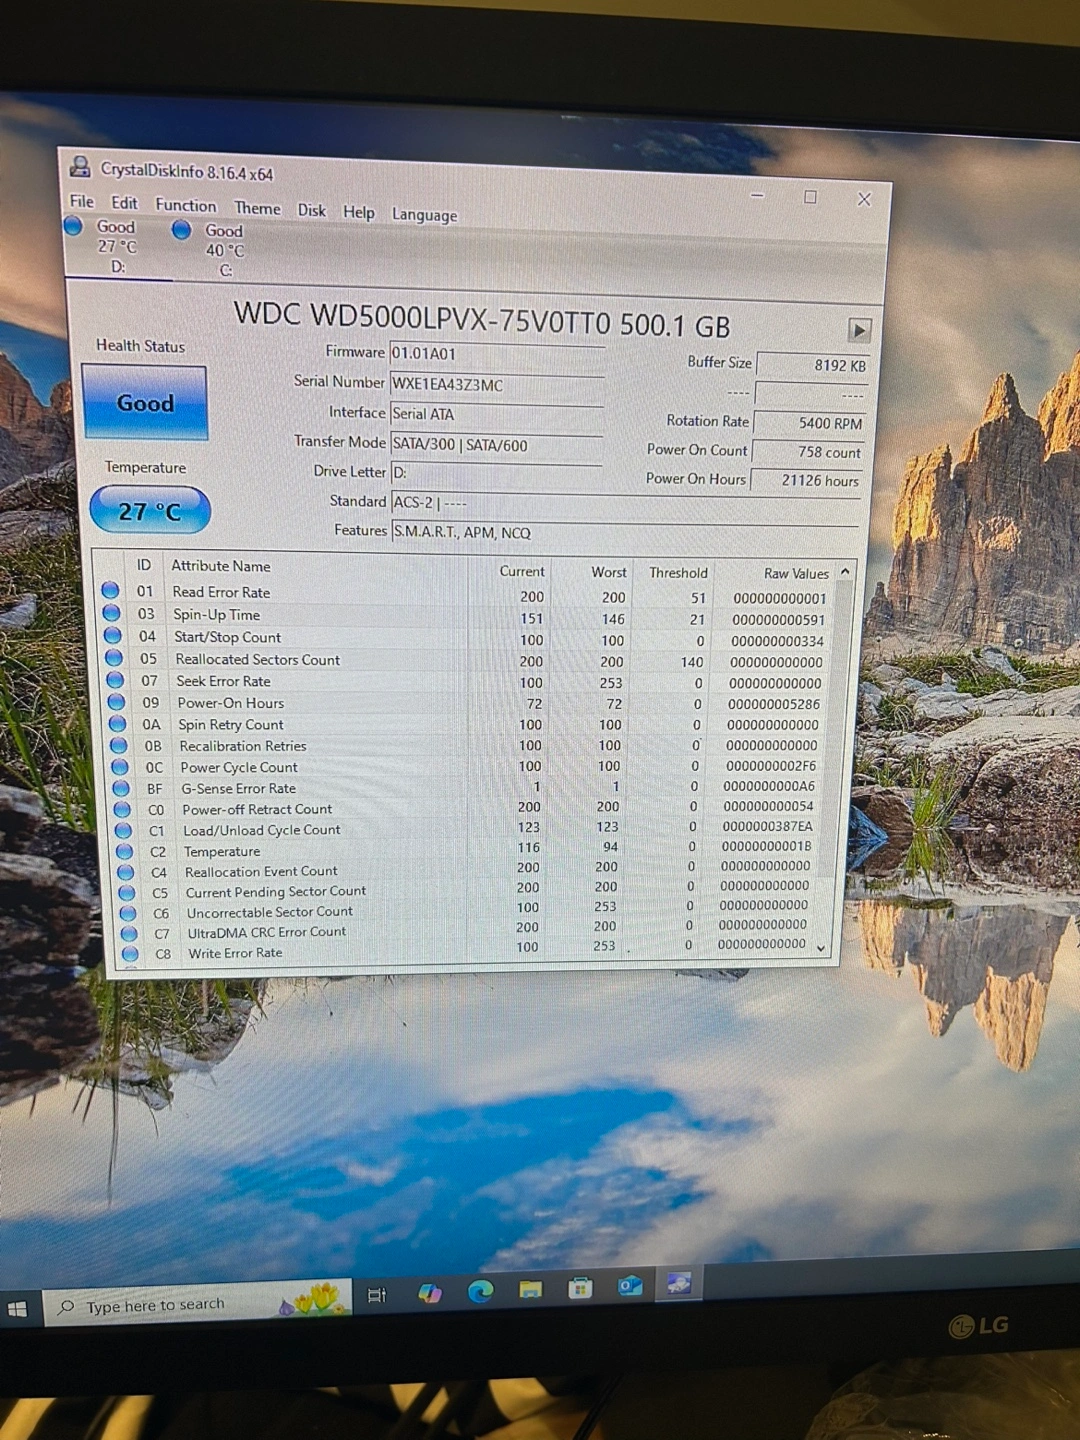Click the Good health status button

coord(145,402)
